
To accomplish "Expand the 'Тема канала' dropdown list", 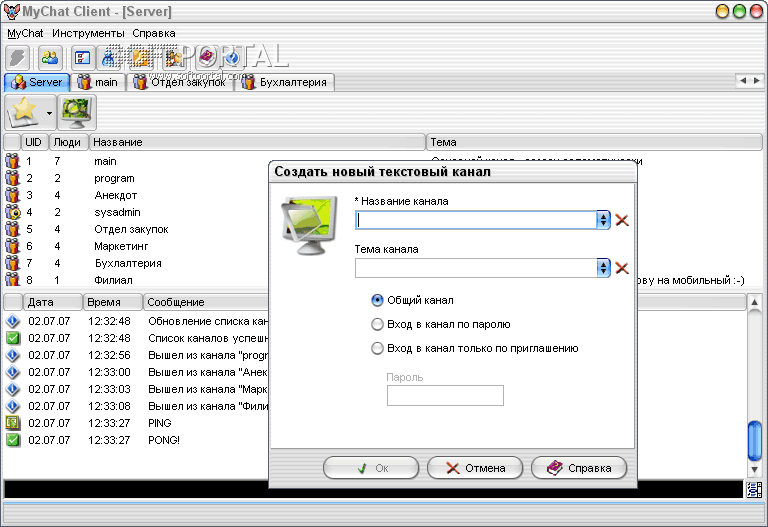I will tap(603, 268).
